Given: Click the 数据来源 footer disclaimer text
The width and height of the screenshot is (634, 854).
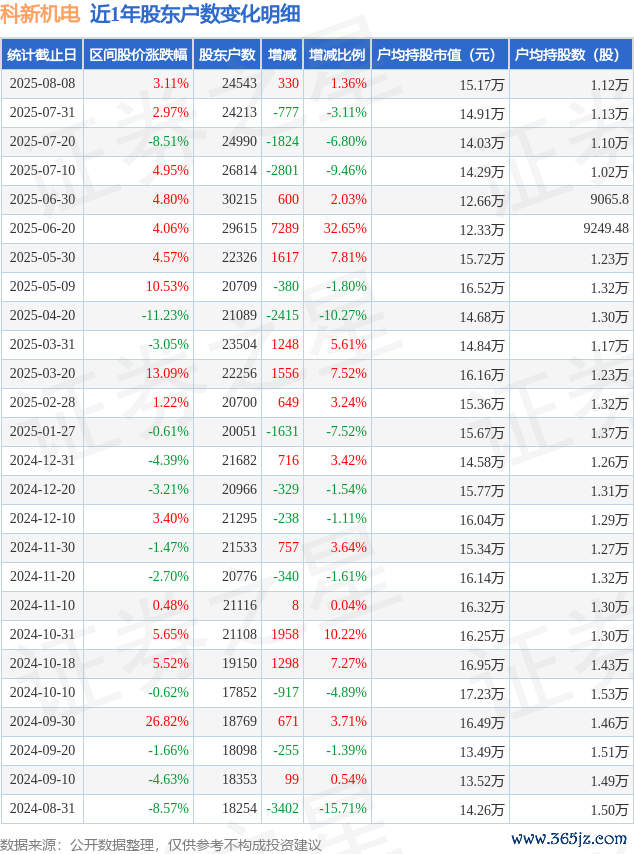Looking at the screenshot, I should coord(161,845).
